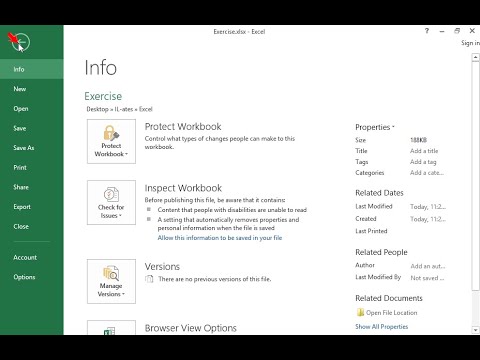Click Show All Properties link
This screenshot has width=480, height=360.
381,327
